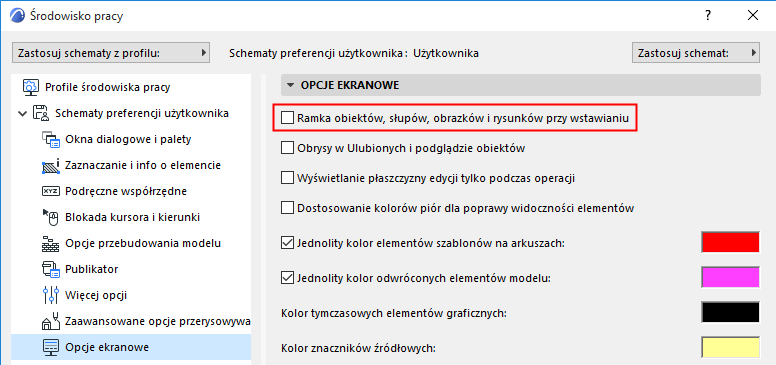Enable Ramka obiektów, słupów checkbox
The height and width of the screenshot is (365, 776).
287,118
